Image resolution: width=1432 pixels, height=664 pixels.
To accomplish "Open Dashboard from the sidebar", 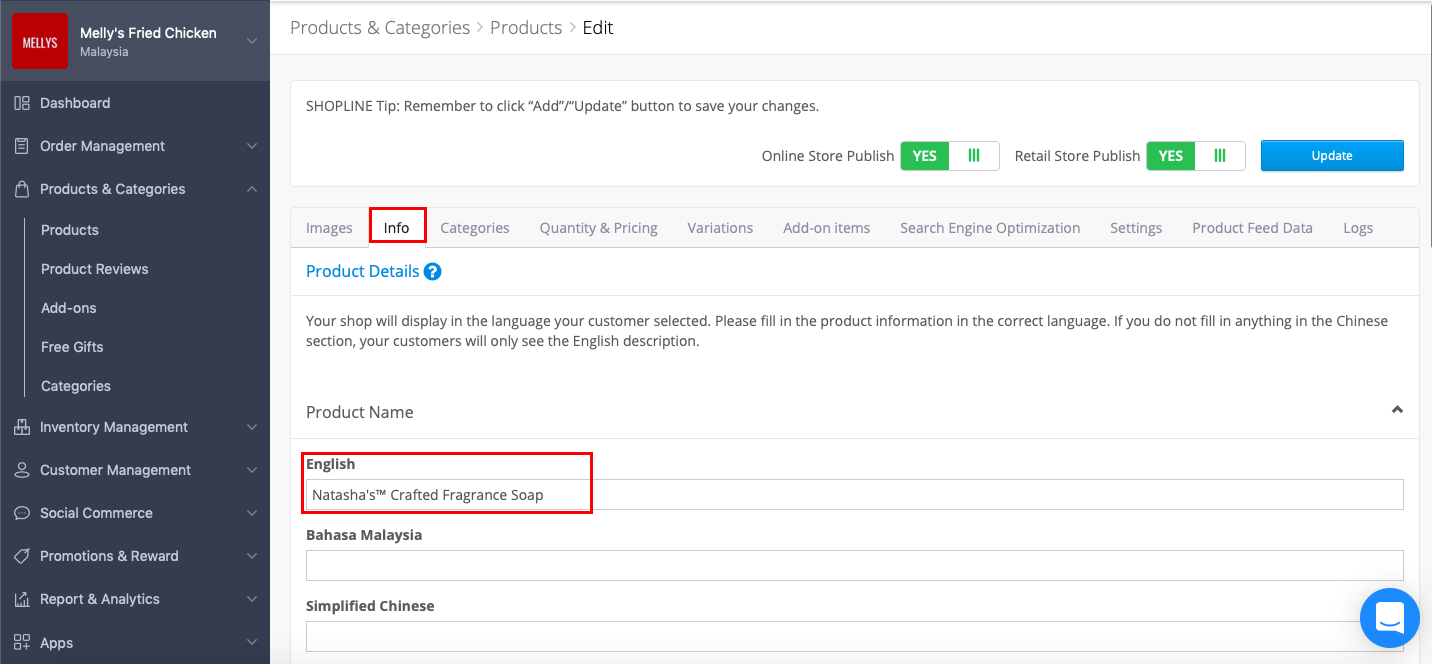I will (75, 103).
